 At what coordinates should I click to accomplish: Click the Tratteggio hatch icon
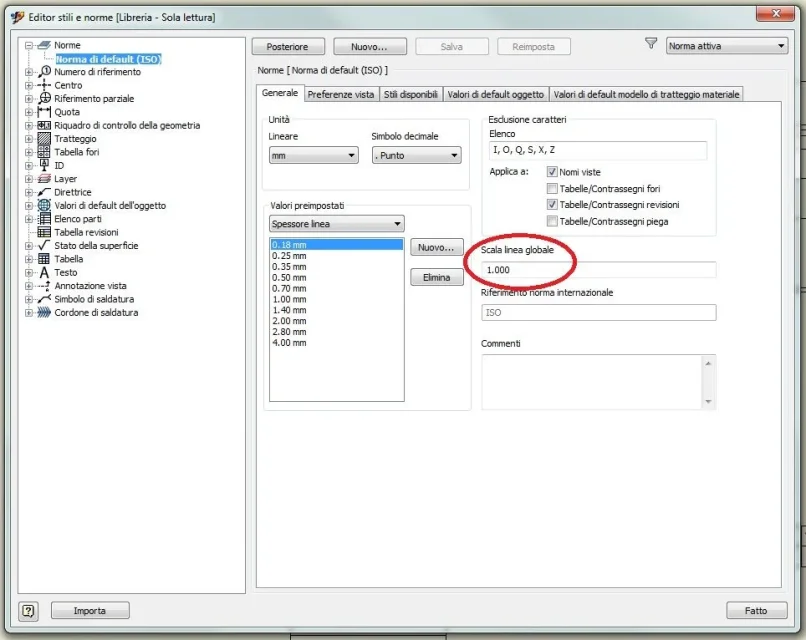click(x=44, y=138)
